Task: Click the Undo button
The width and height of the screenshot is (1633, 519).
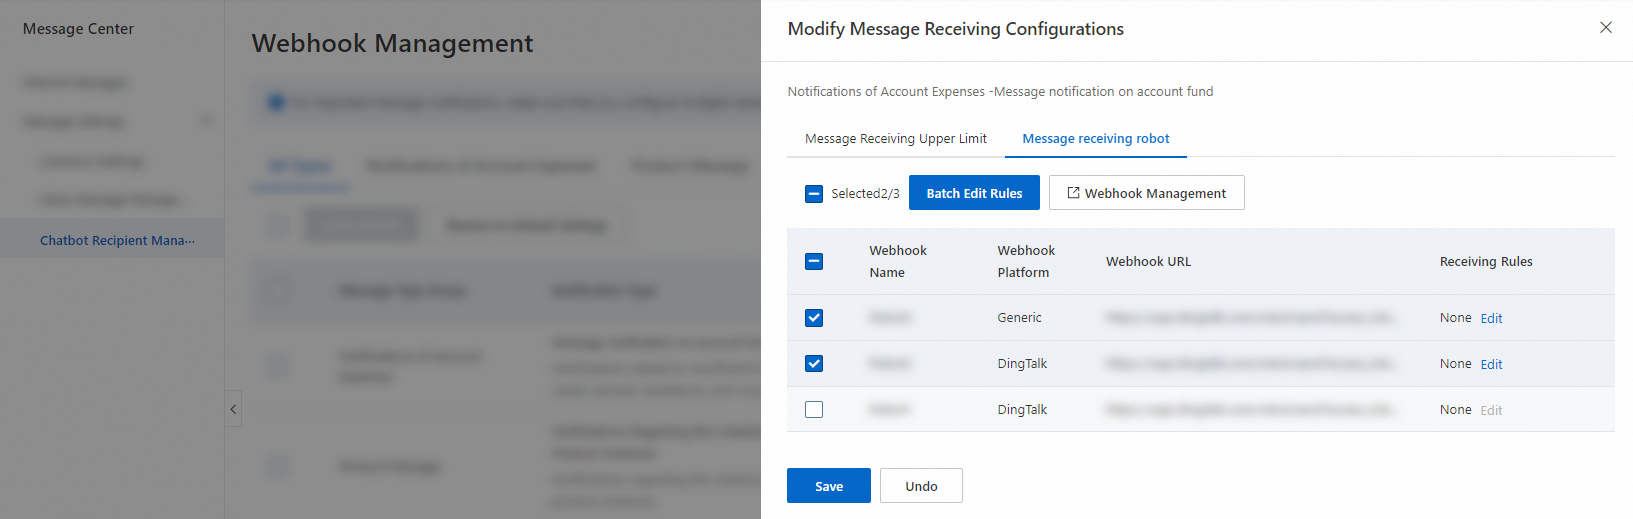Action: point(921,486)
